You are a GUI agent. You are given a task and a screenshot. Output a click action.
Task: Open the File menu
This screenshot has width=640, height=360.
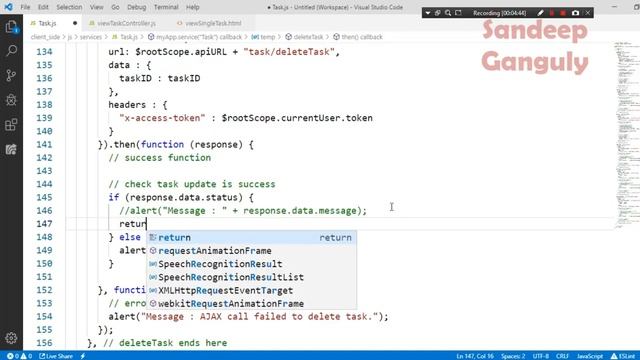tap(25, 7)
